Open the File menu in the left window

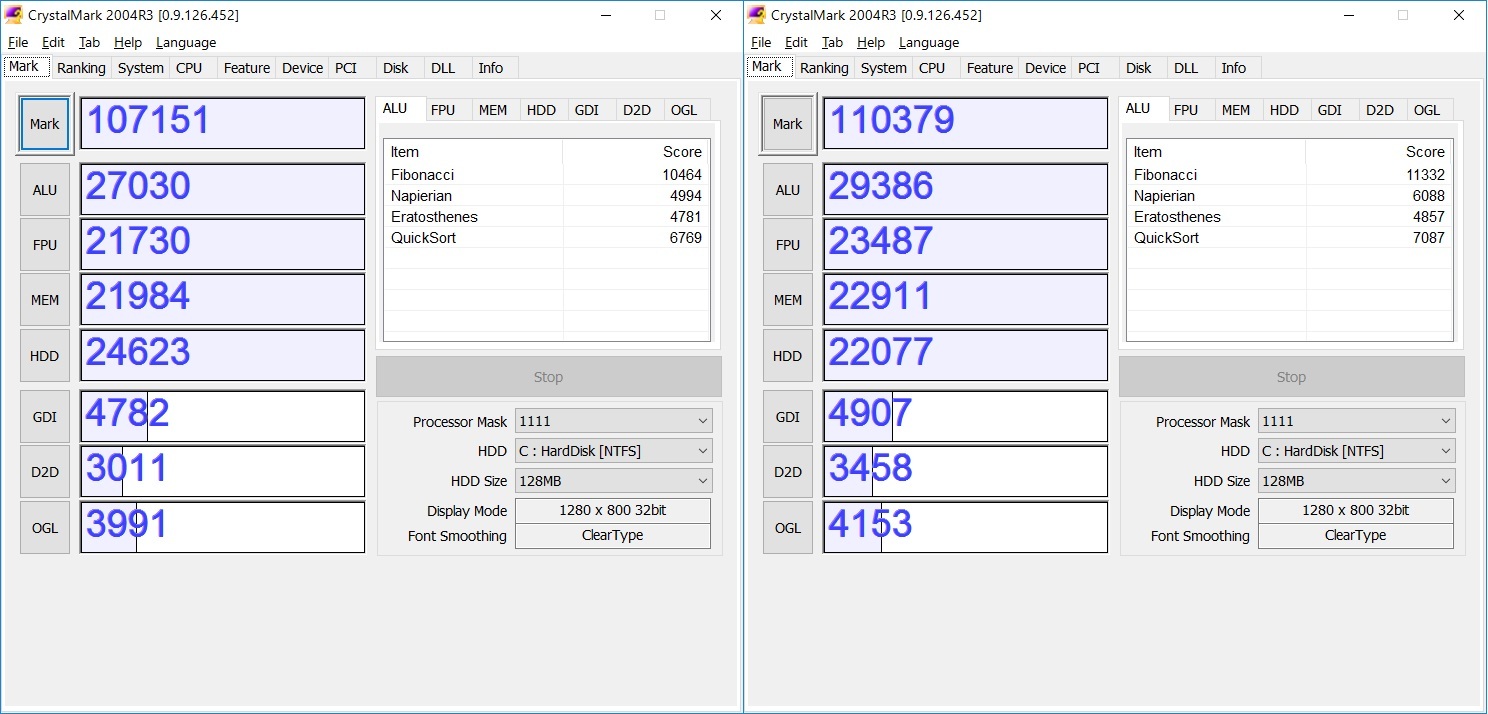[18, 42]
